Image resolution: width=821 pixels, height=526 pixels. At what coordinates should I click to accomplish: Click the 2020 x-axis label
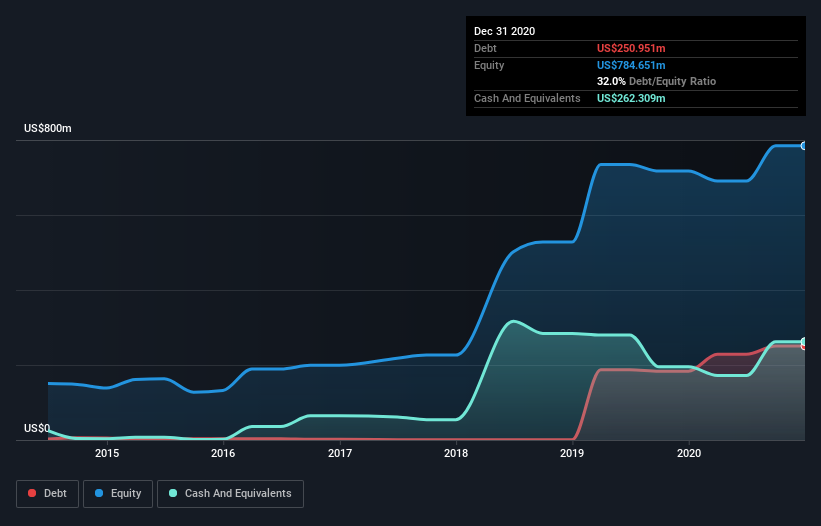pos(689,453)
